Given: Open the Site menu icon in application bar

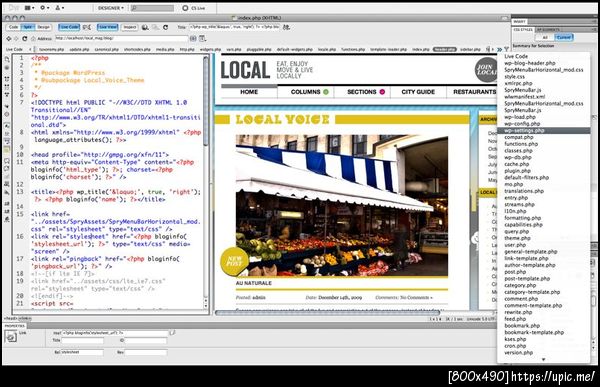Looking at the screenshot, I should 59,8.
